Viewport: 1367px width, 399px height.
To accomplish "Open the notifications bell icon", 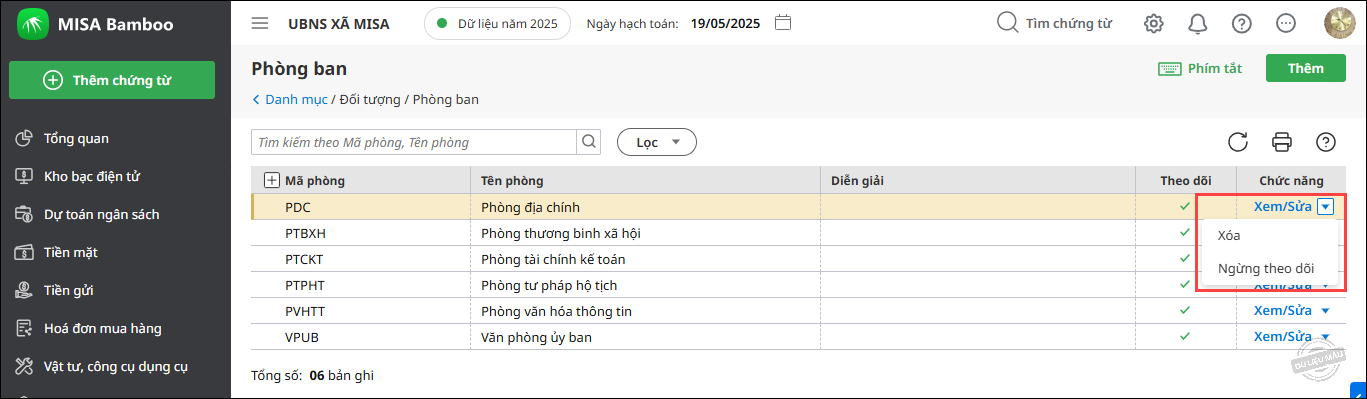I will point(1198,23).
